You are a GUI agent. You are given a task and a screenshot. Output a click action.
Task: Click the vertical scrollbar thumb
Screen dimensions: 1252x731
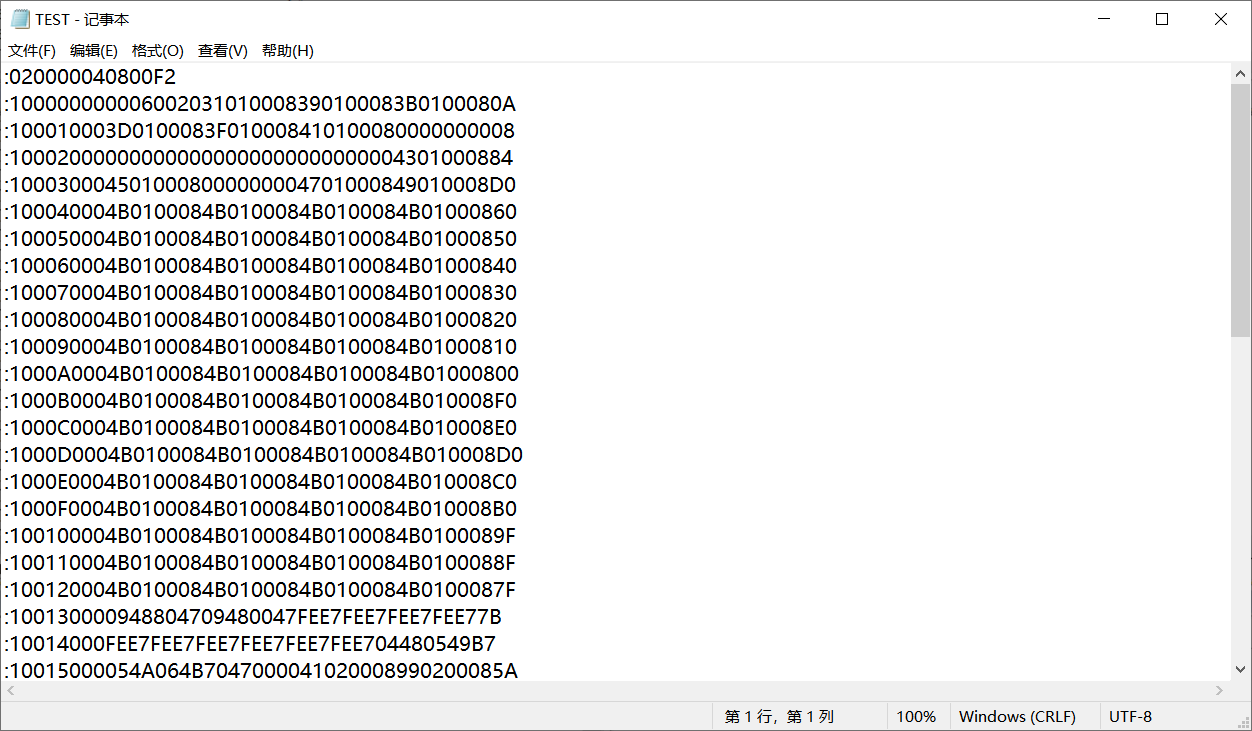coord(1240,211)
